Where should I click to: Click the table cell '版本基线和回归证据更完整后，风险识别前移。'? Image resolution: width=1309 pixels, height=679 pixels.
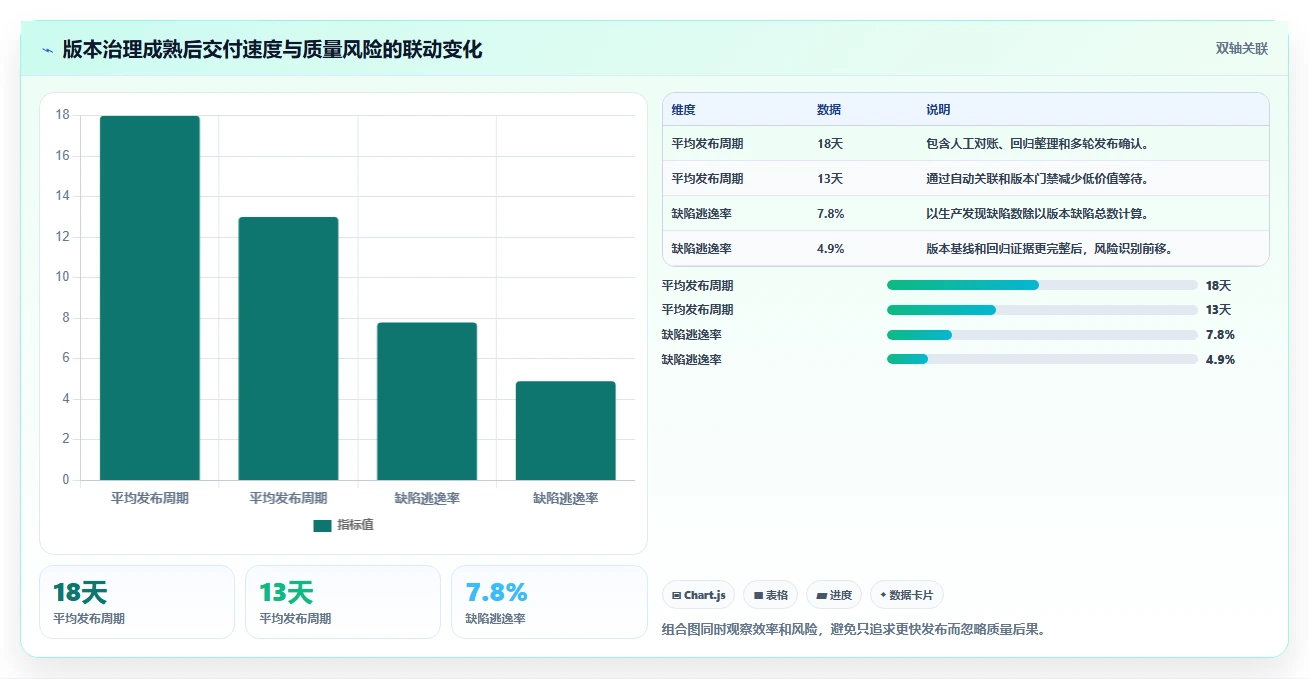tap(1049, 249)
